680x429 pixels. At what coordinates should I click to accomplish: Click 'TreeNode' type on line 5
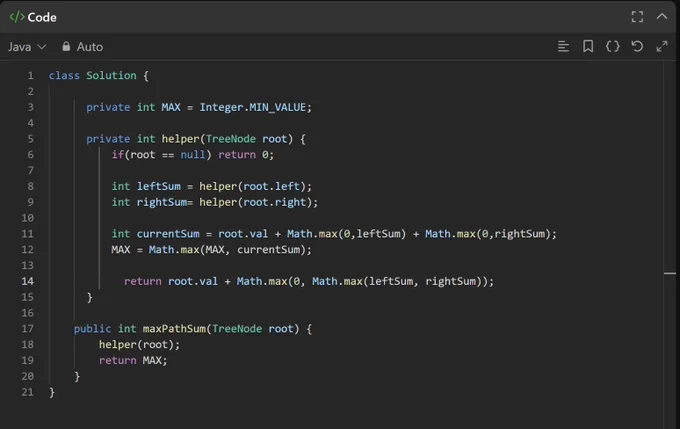pyautogui.click(x=230, y=139)
